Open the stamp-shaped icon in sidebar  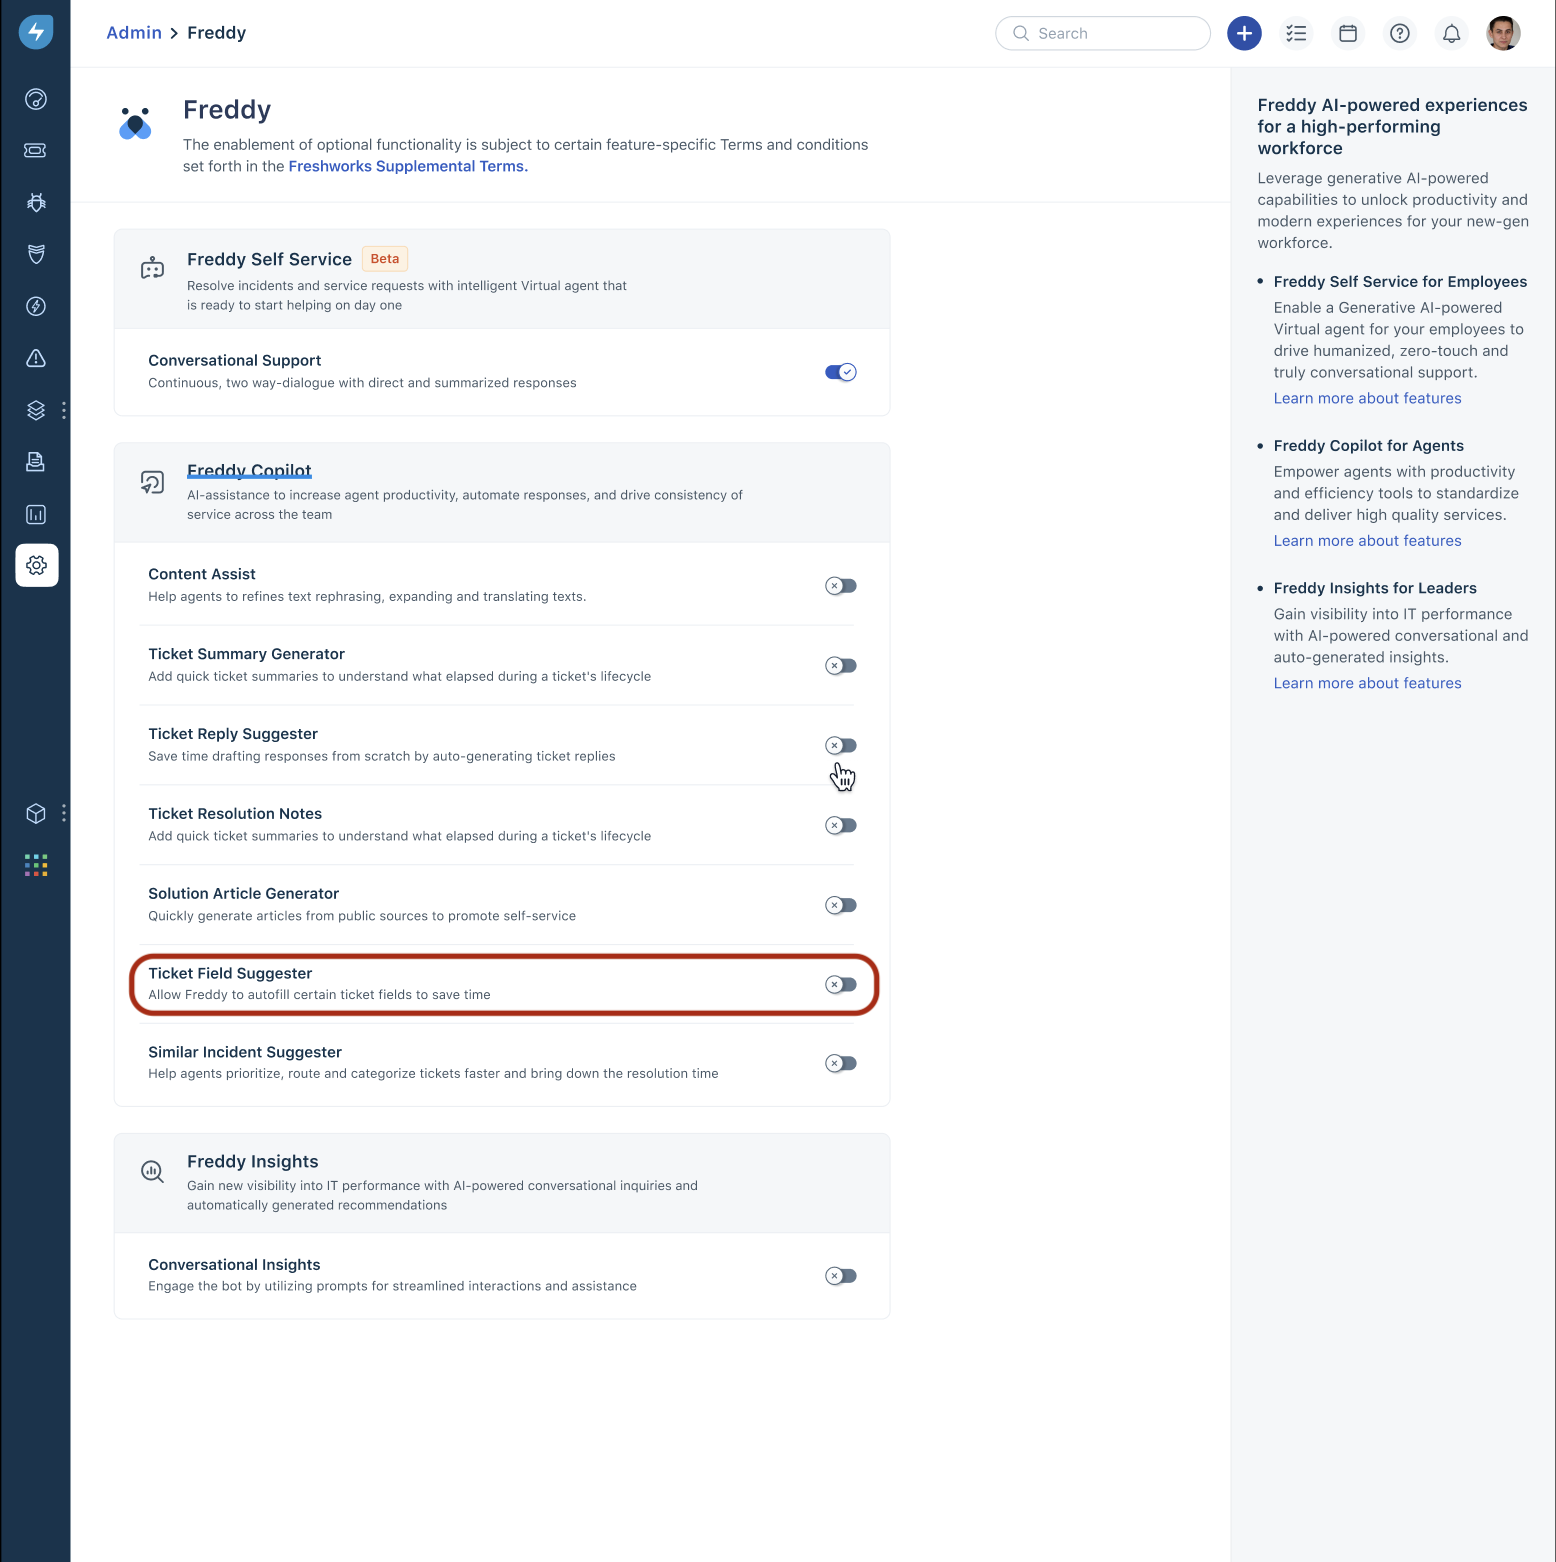click(x=36, y=462)
